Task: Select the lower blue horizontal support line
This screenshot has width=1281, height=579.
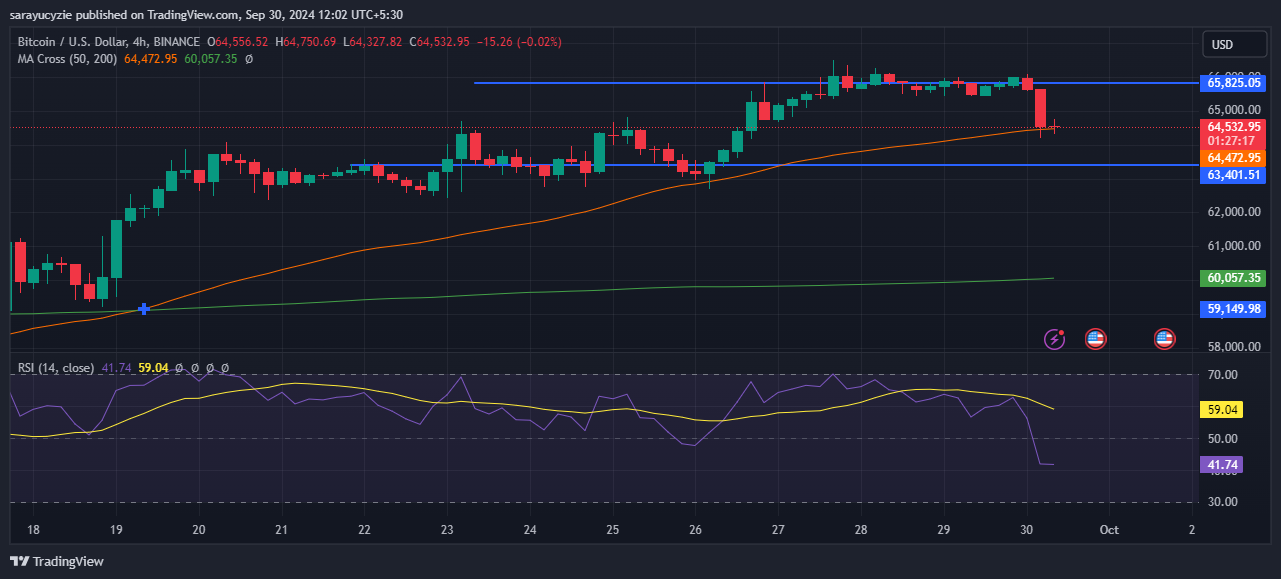Action: coord(774,165)
